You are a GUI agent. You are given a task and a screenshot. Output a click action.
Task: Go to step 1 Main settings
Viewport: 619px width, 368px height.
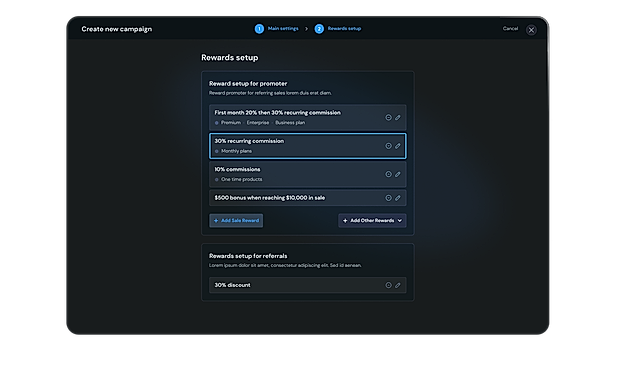pyautogui.click(x=276, y=28)
